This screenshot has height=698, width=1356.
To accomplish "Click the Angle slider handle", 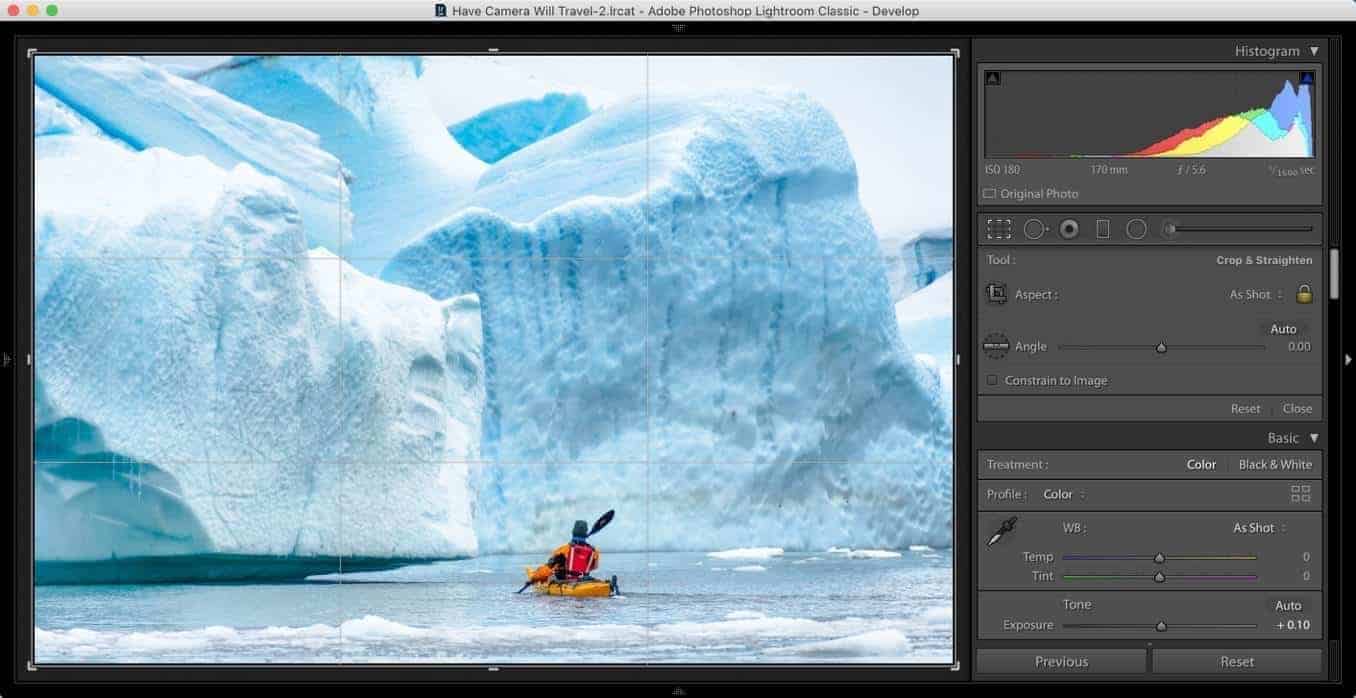I will pyautogui.click(x=1161, y=348).
